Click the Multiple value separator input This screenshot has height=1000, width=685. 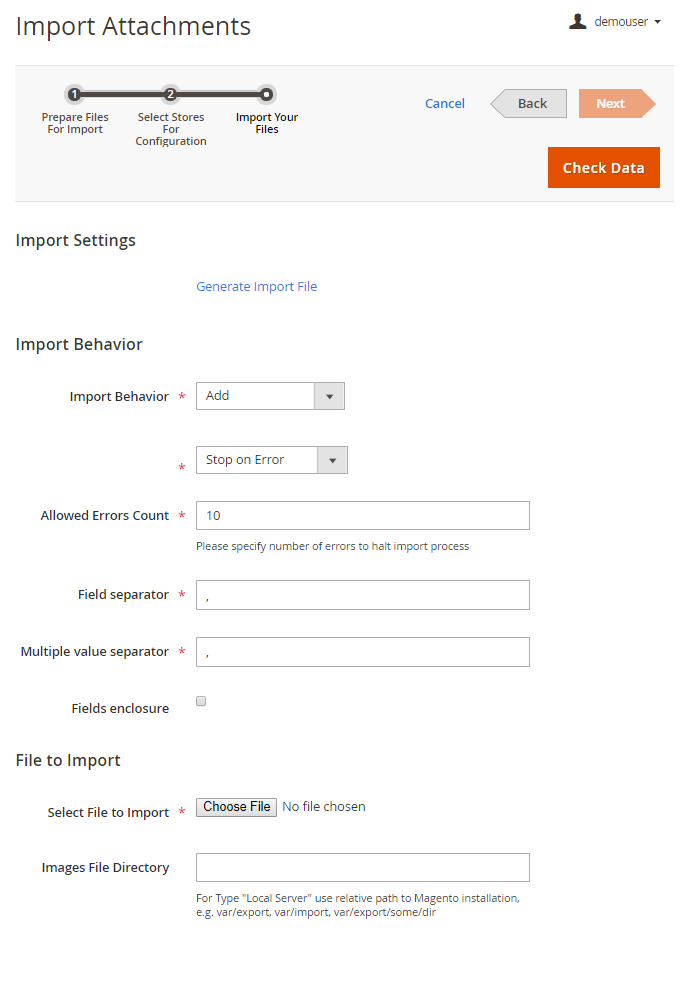pos(362,652)
